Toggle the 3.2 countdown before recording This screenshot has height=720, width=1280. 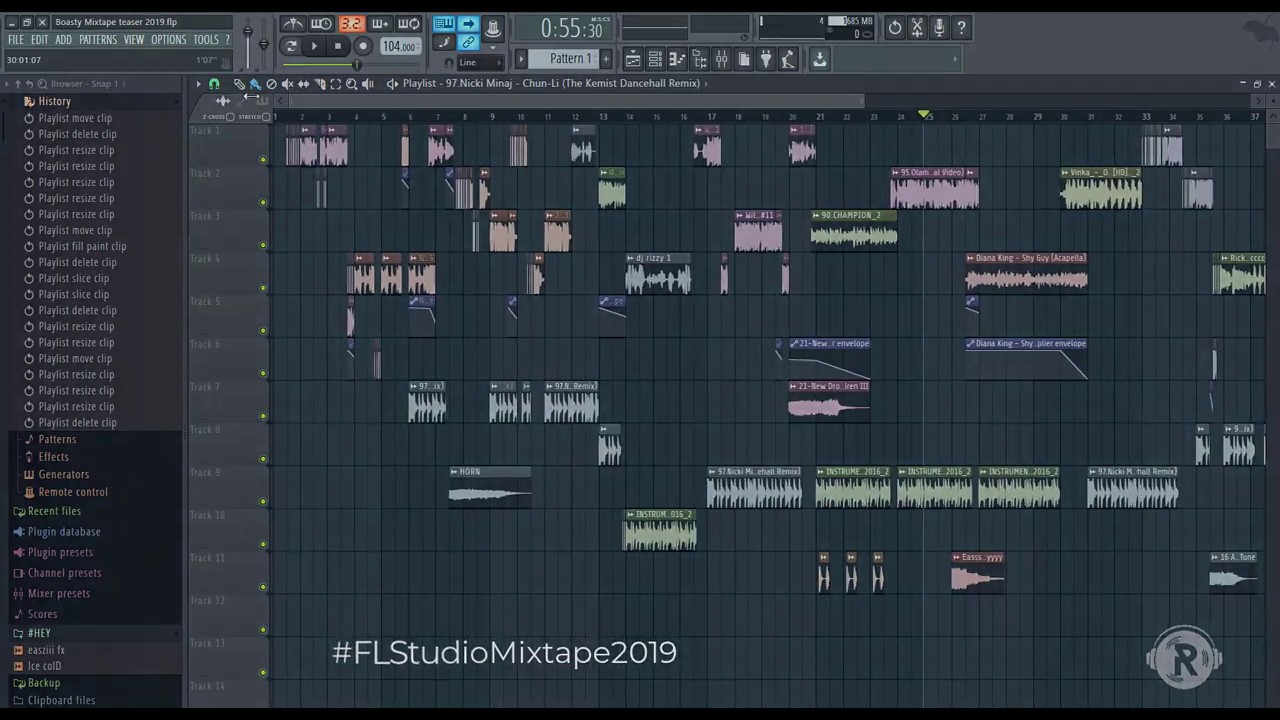(x=350, y=24)
